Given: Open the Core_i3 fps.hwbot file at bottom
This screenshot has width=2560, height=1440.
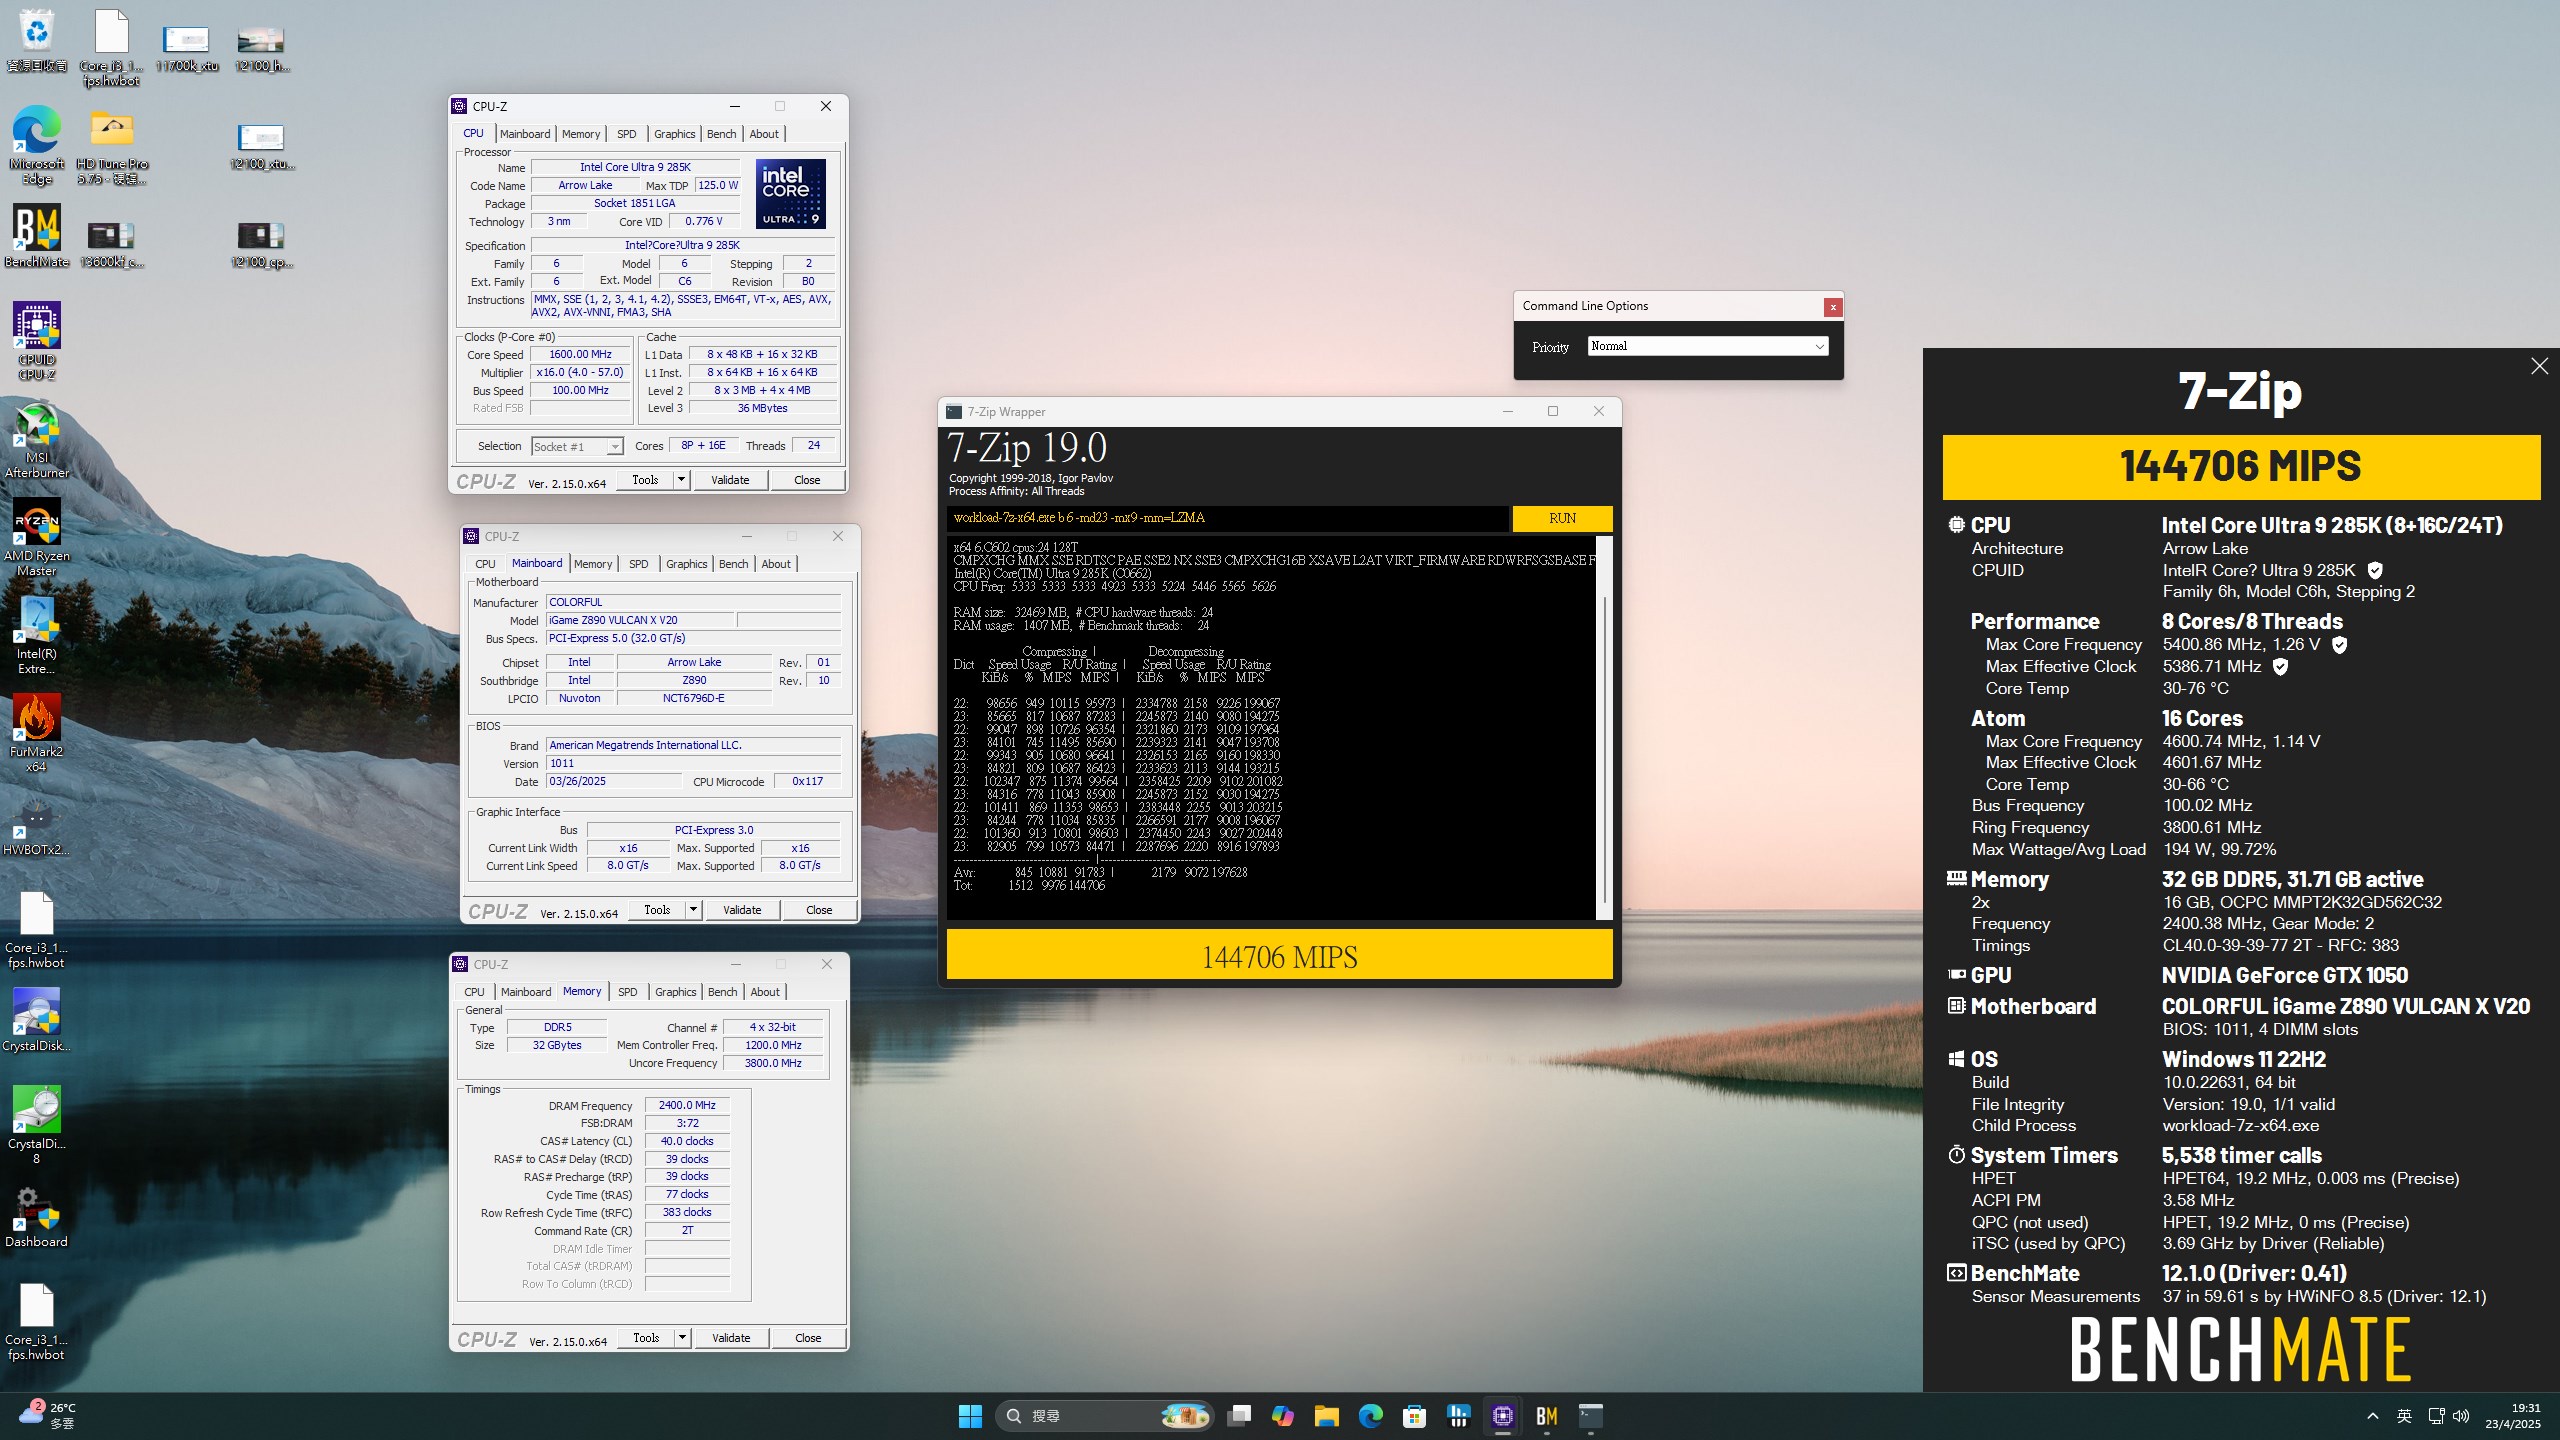Looking at the screenshot, I should coord(37,1322).
